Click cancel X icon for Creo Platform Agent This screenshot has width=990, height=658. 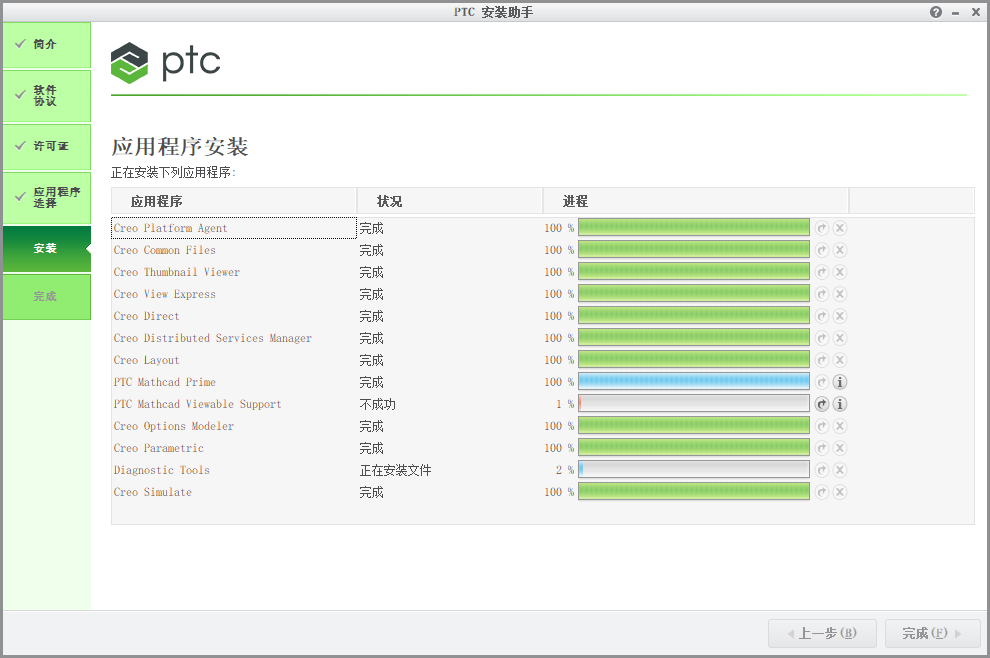pyautogui.click(x=840, y=228)
